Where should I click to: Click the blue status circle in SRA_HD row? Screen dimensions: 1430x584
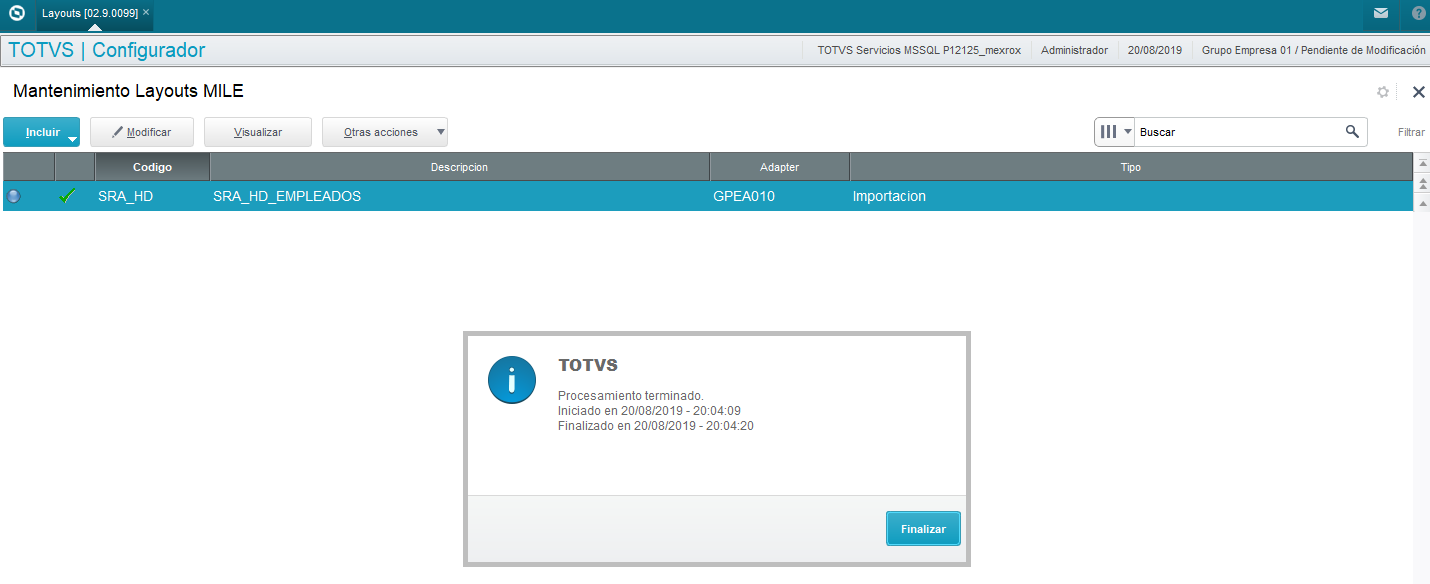click(x=14, y=196)
